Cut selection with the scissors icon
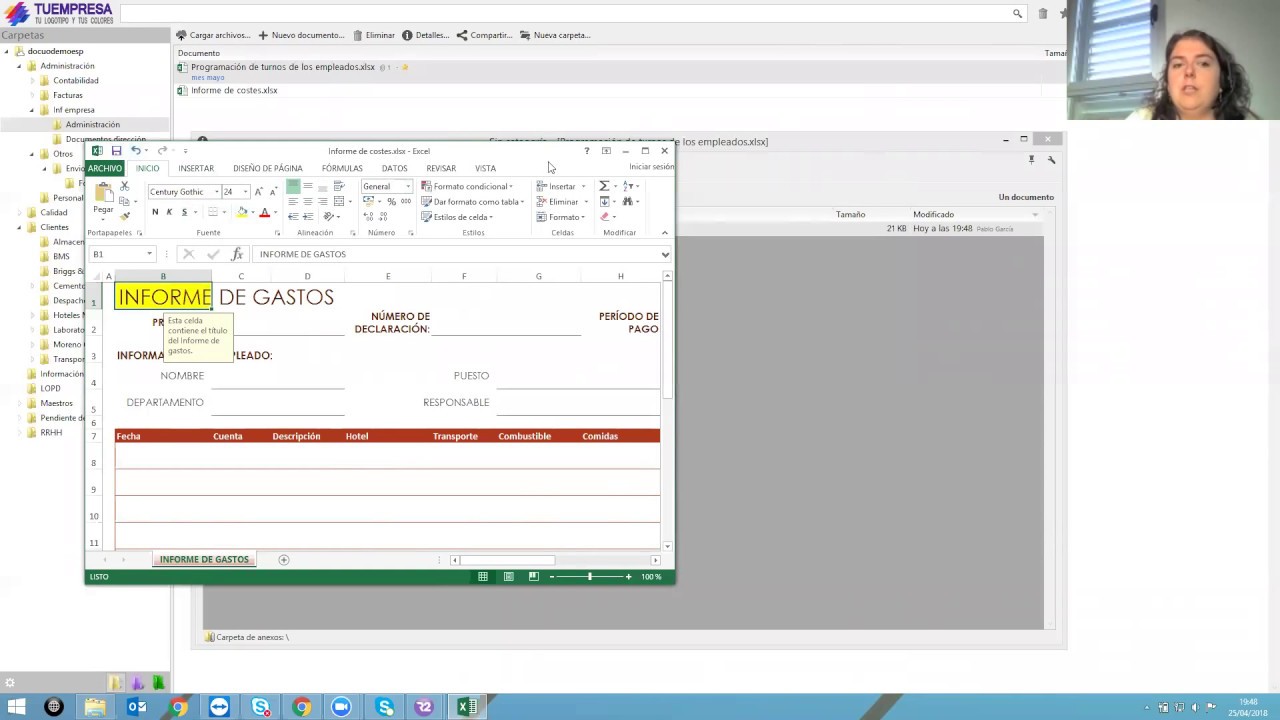The width and height of the screenshot is (1280, 720). point(125,187)
